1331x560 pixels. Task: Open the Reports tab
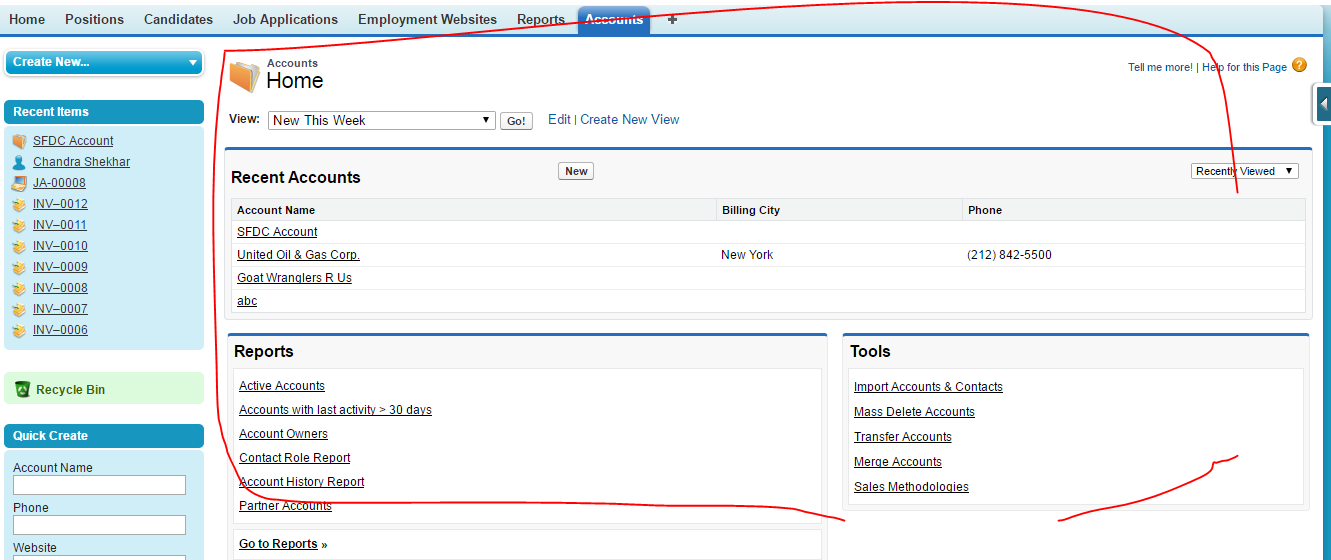(541, 19)
